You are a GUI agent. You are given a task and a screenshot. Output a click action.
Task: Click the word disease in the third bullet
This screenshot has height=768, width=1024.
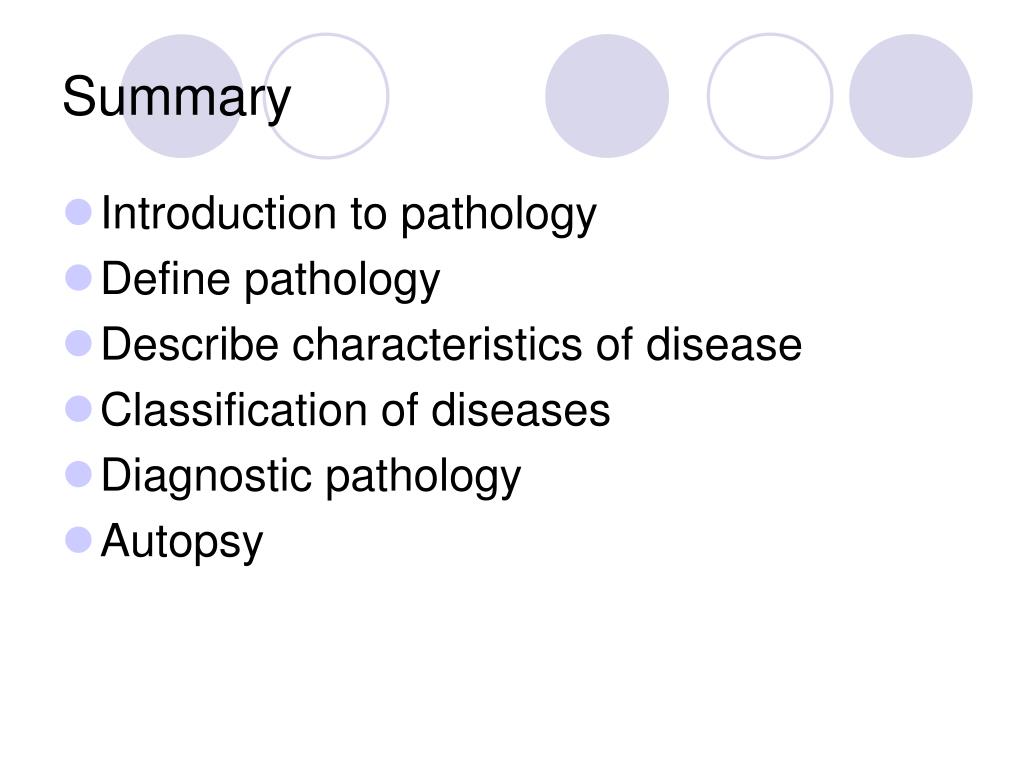(x=724, y=344)
